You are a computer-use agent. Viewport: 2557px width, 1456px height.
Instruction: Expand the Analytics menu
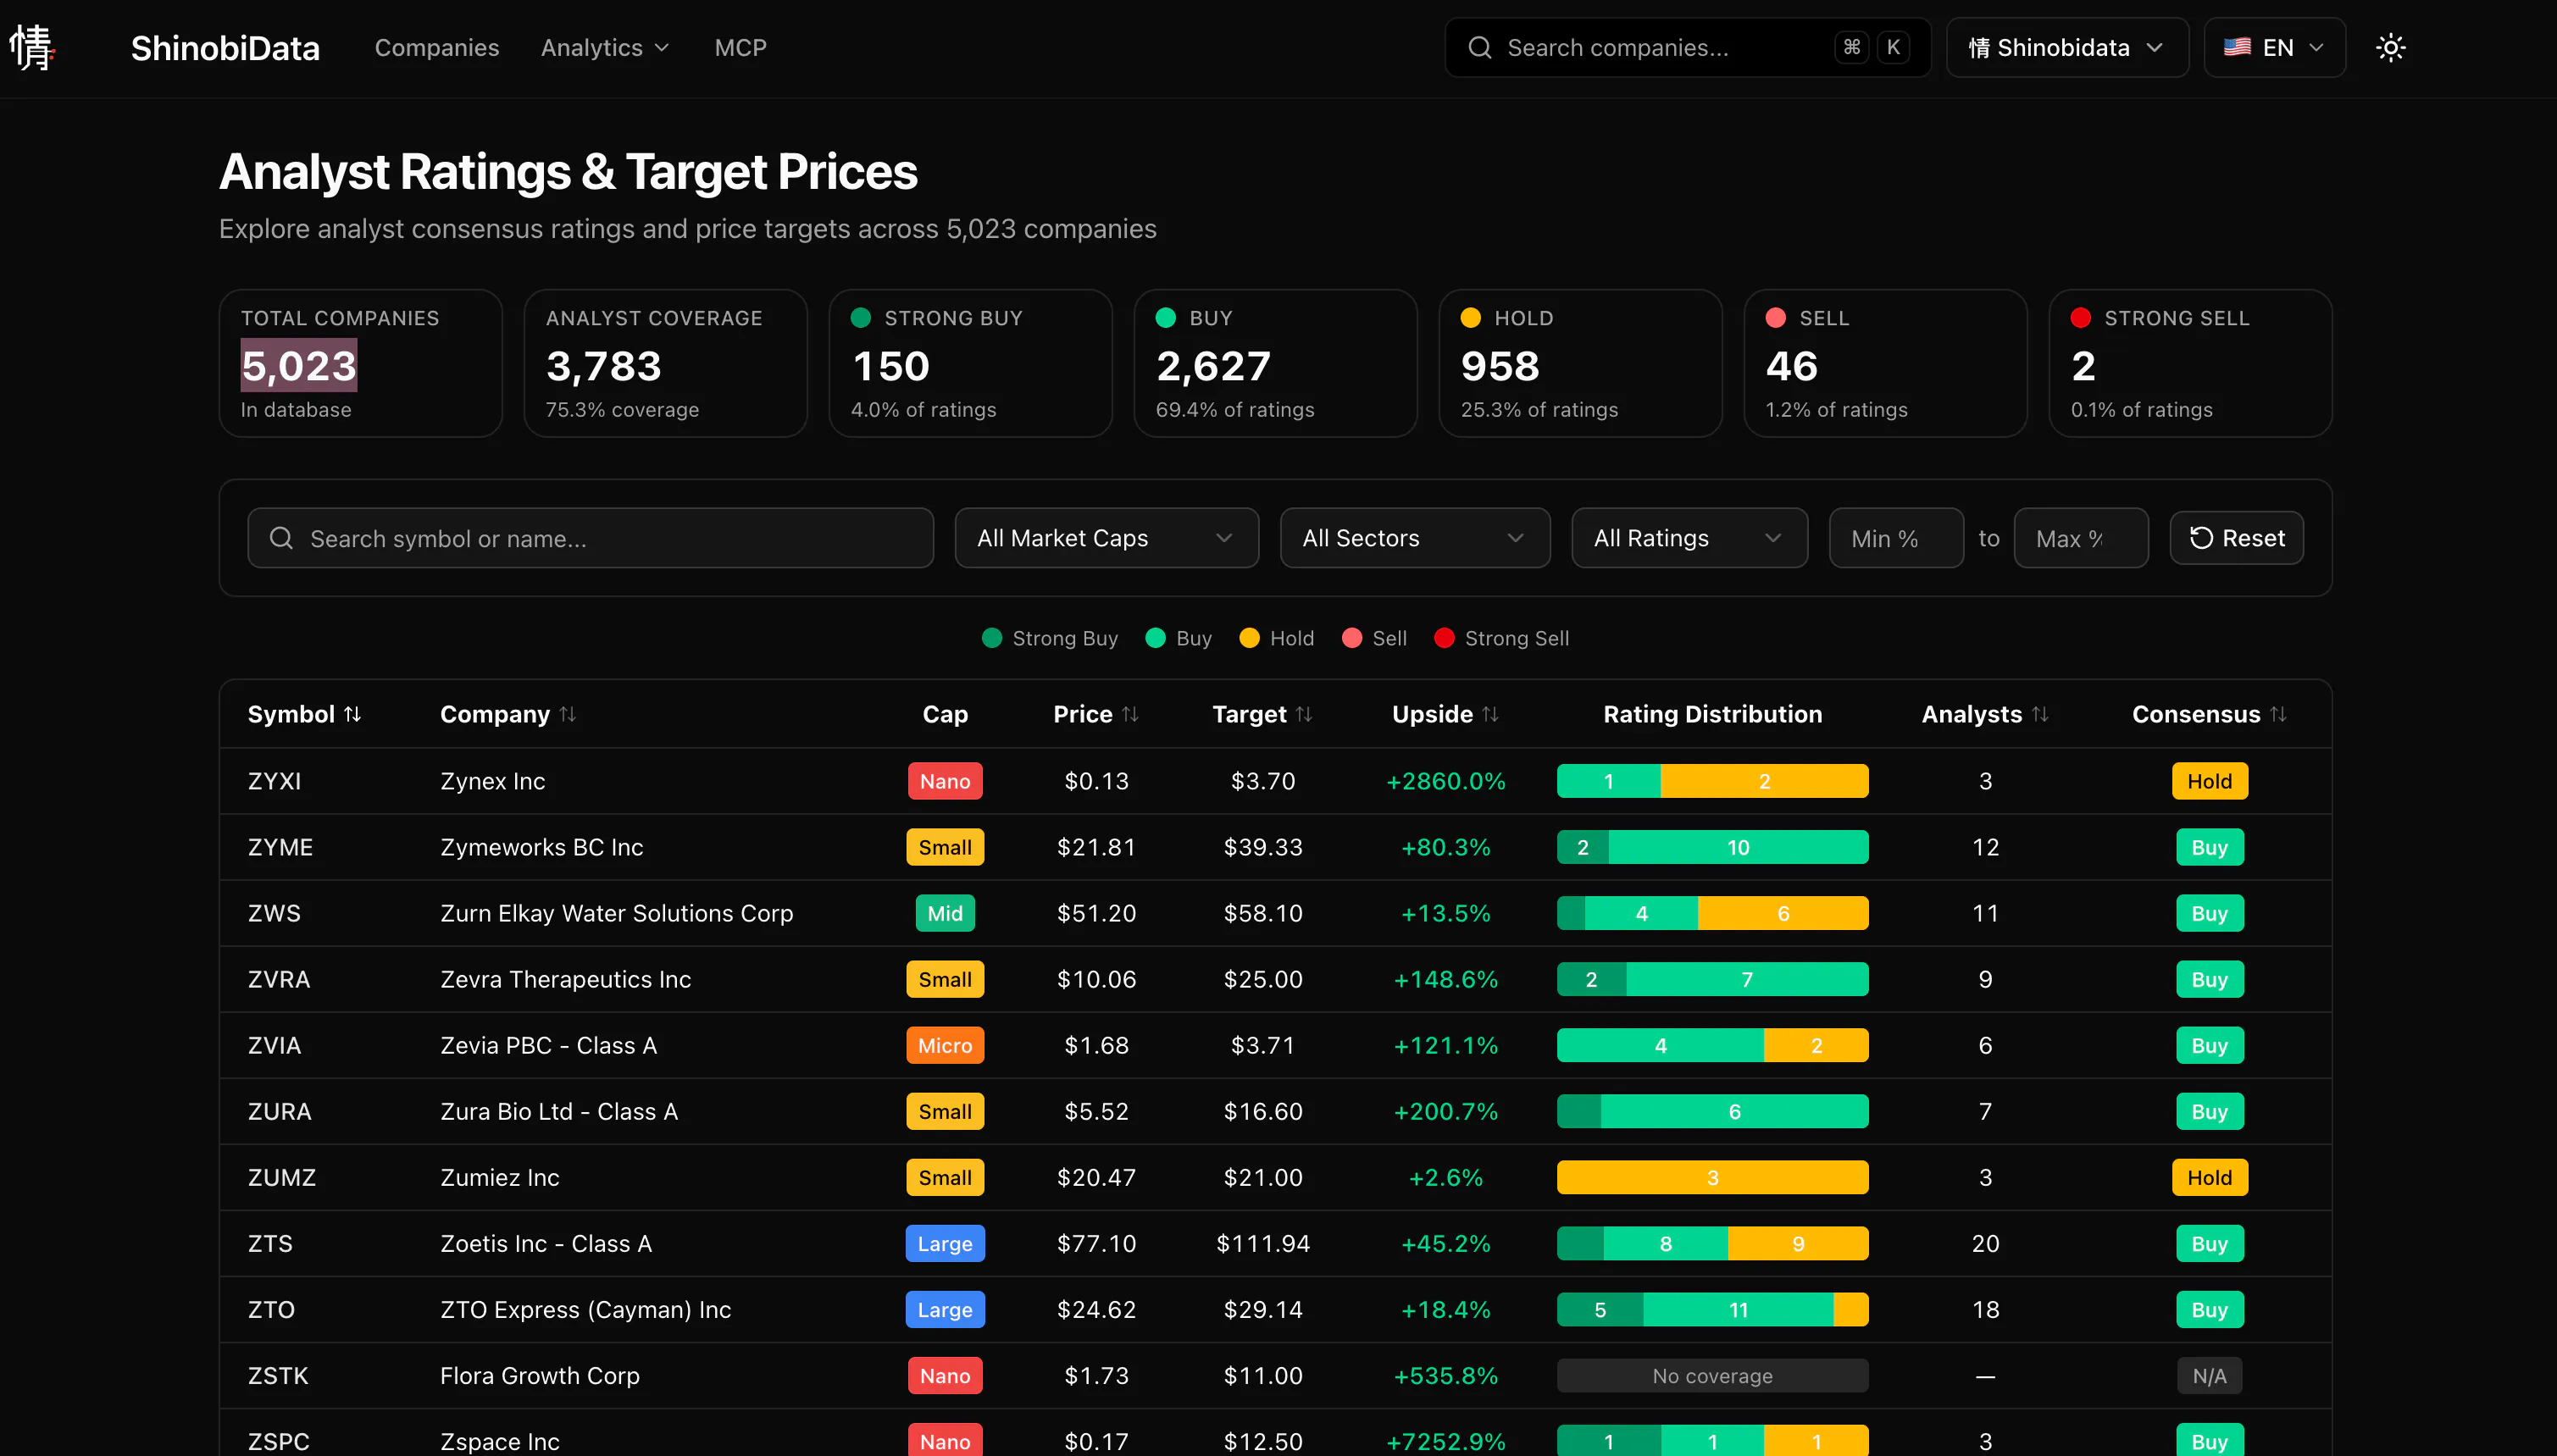tap(605, 47)
